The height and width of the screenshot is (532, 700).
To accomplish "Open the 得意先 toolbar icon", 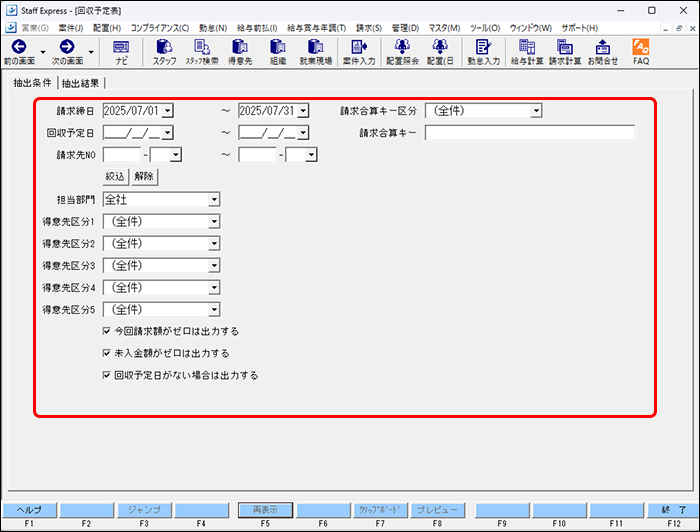I will point(240,52).
